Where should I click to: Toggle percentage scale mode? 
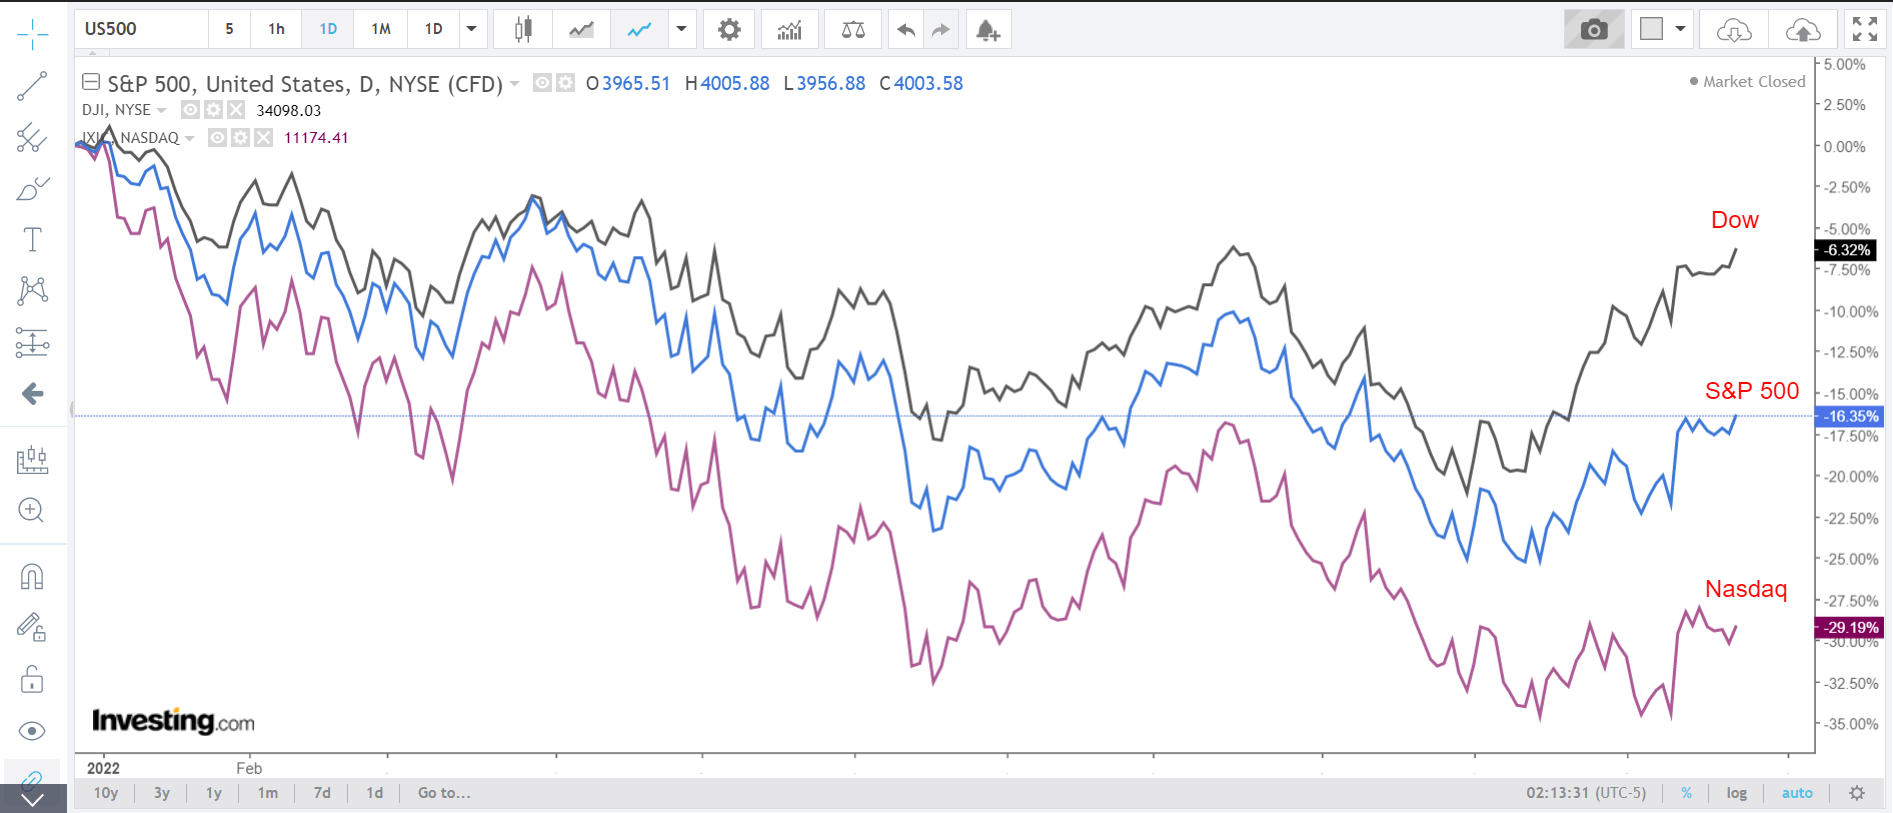pos(1686,793)
